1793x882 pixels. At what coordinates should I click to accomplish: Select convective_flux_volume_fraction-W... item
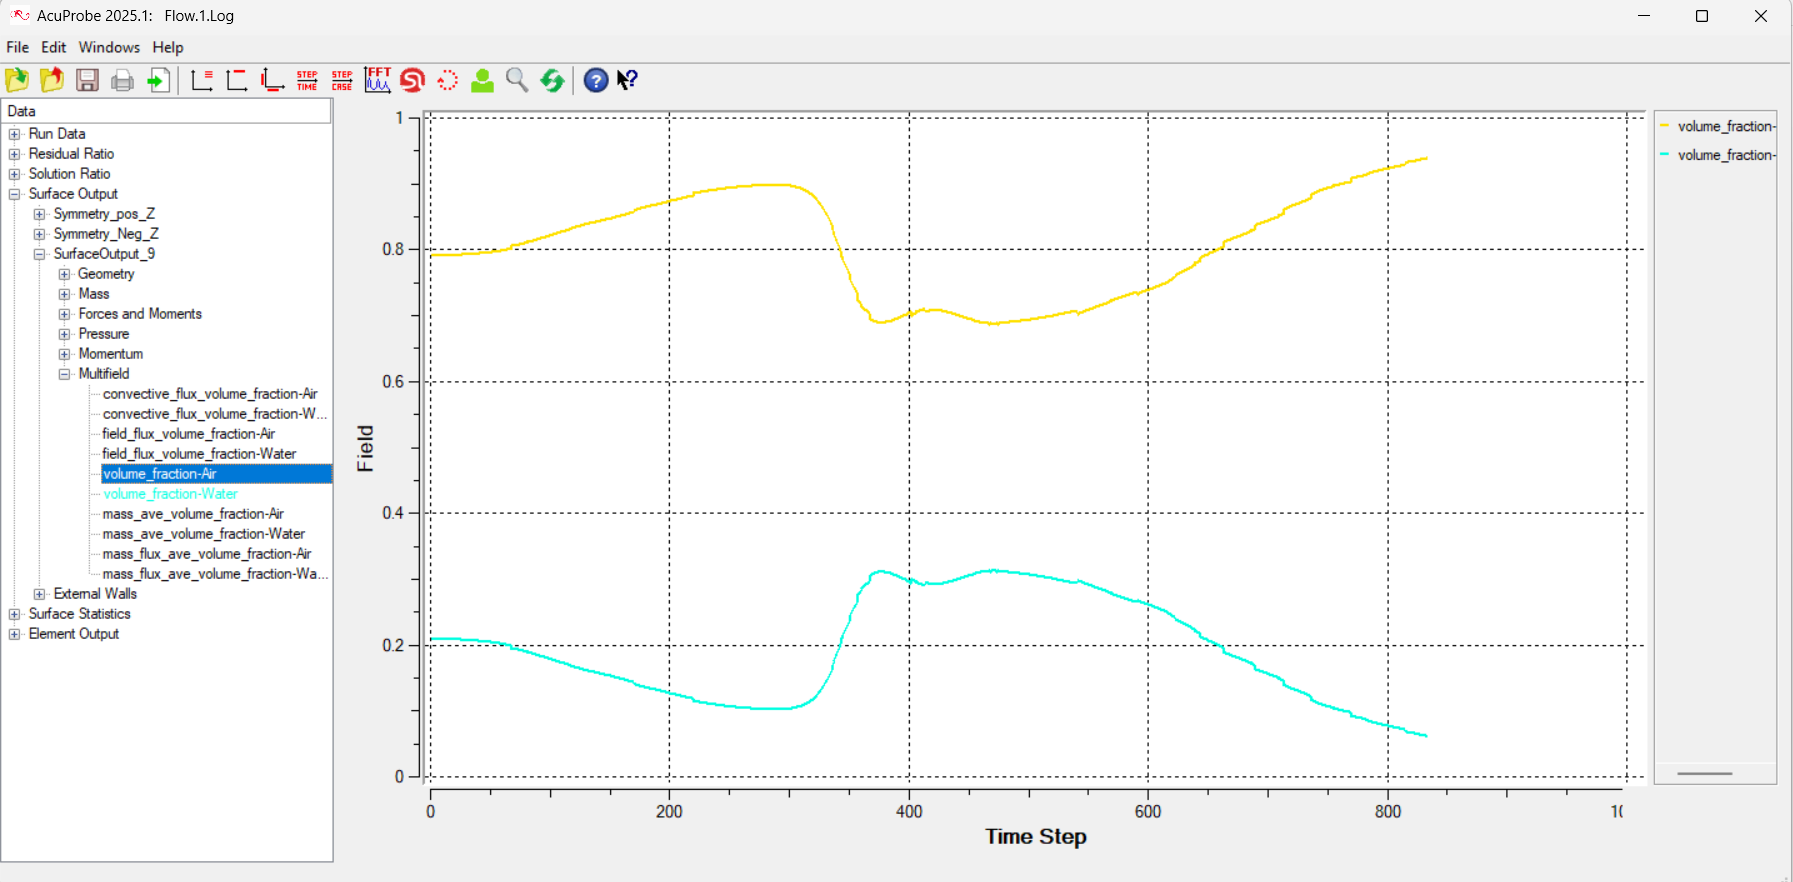click(x=214, y=414)
